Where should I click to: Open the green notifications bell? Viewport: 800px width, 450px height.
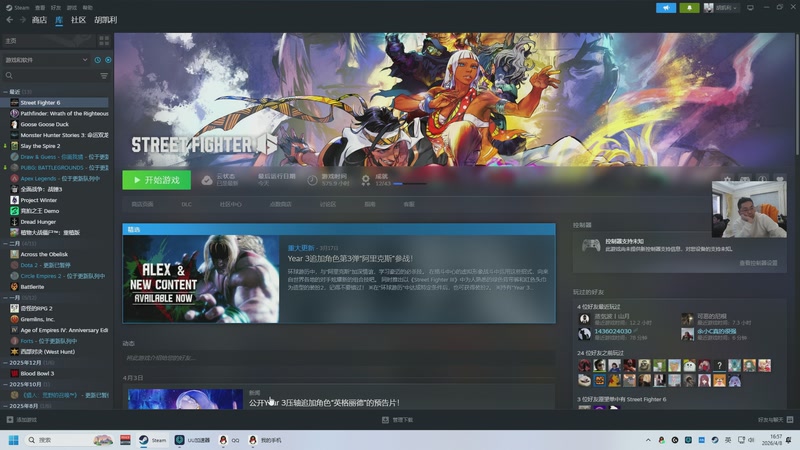pyautogui.click(x=689, y=8)
